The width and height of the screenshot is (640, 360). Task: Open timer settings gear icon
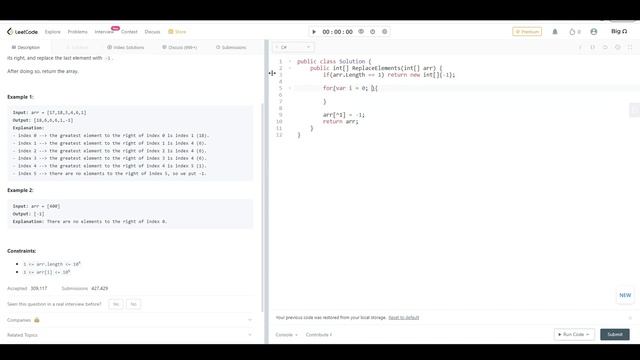(x=384, y=31)
